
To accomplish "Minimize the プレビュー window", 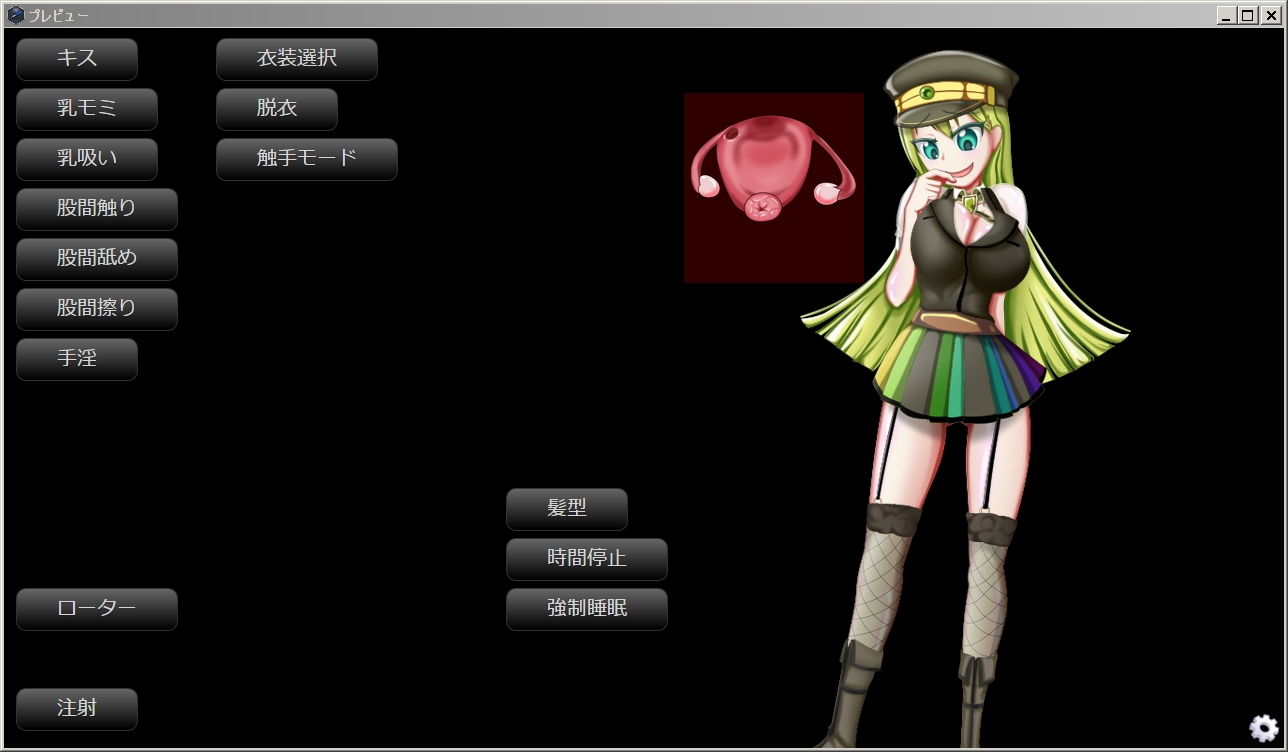I will point(1227,15).
